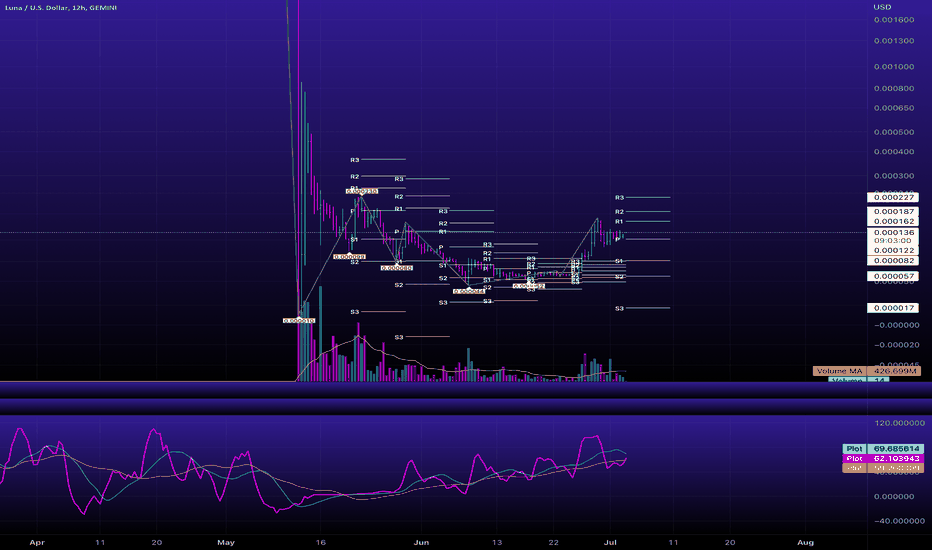Click the 426.699M volume MA value
The height and width of the screenshot is (550, 932).
tap(894, 371)
